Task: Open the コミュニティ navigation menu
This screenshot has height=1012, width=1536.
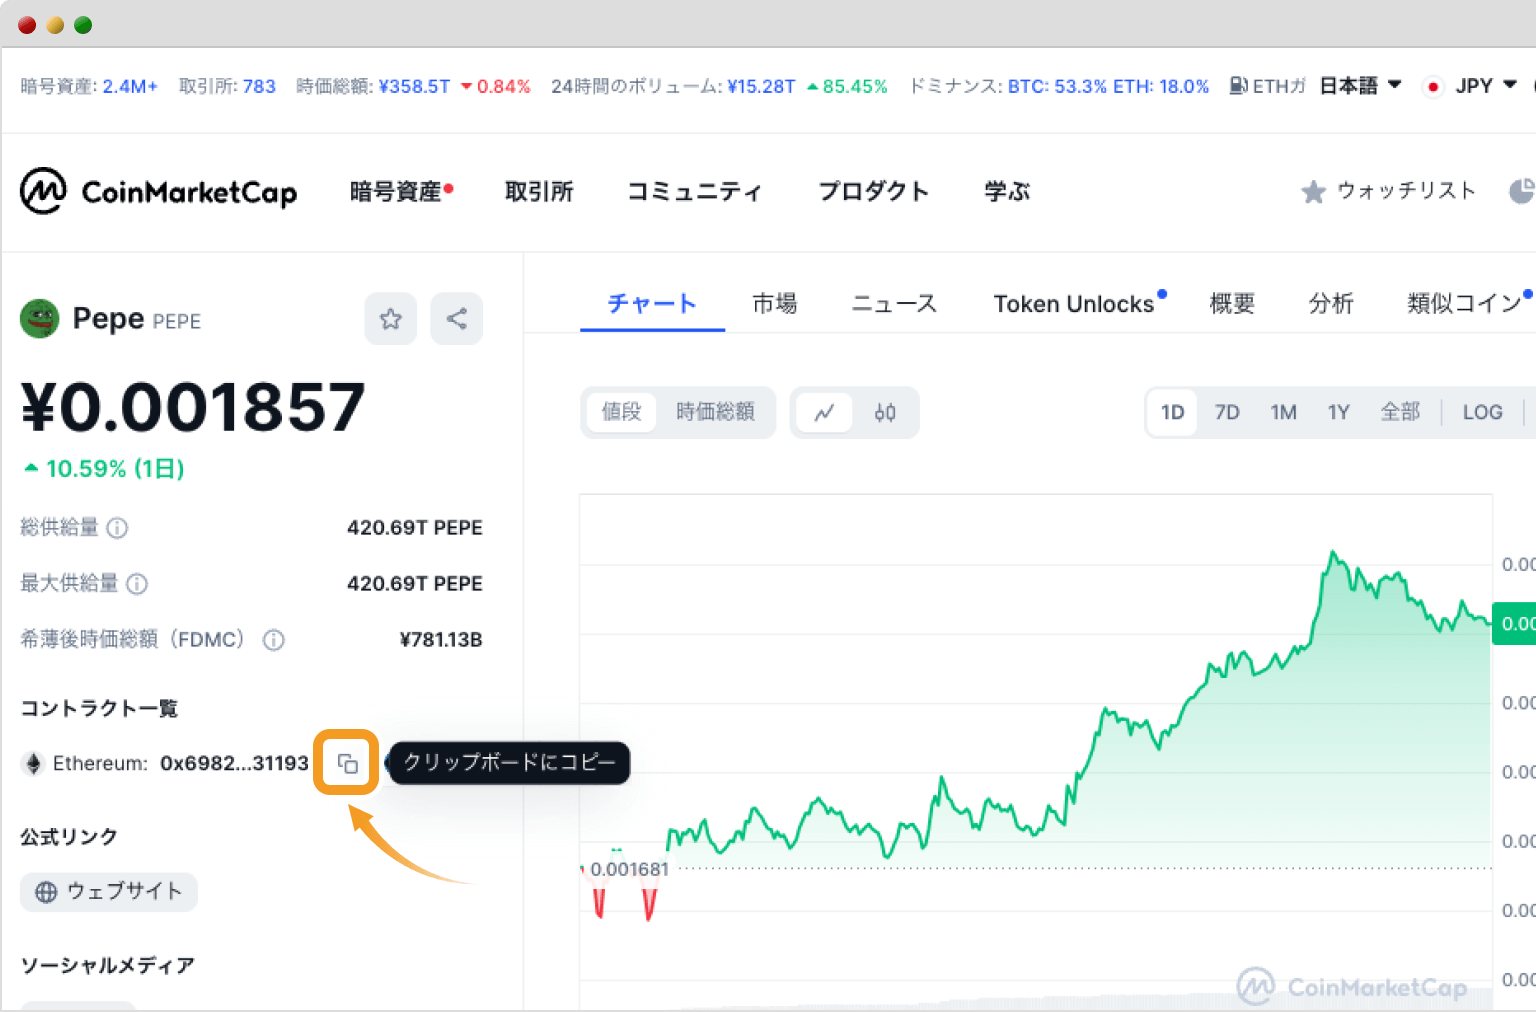Action: 694,191
